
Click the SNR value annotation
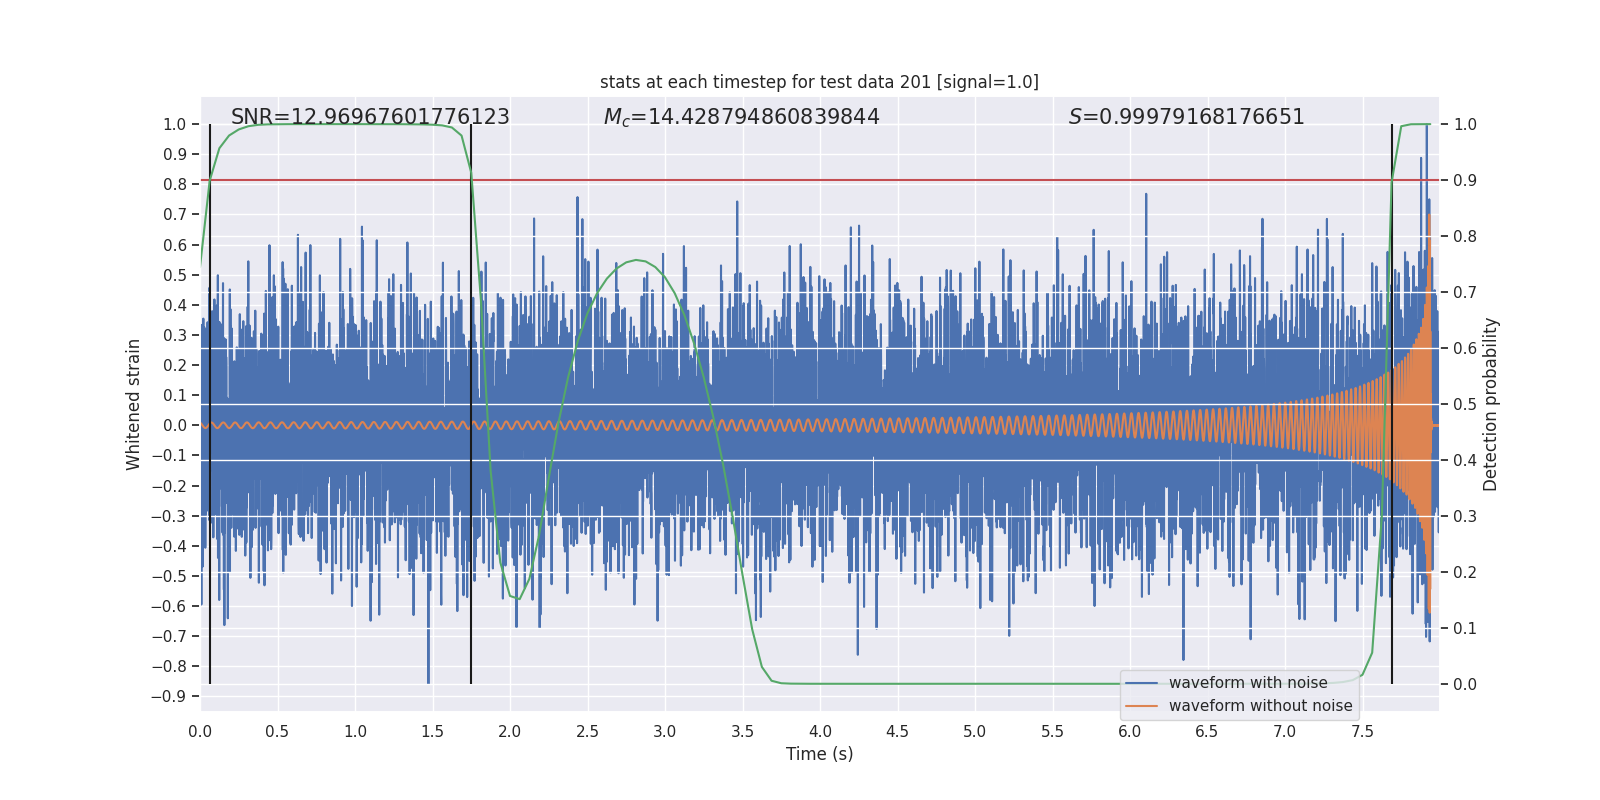pos(370,117)
